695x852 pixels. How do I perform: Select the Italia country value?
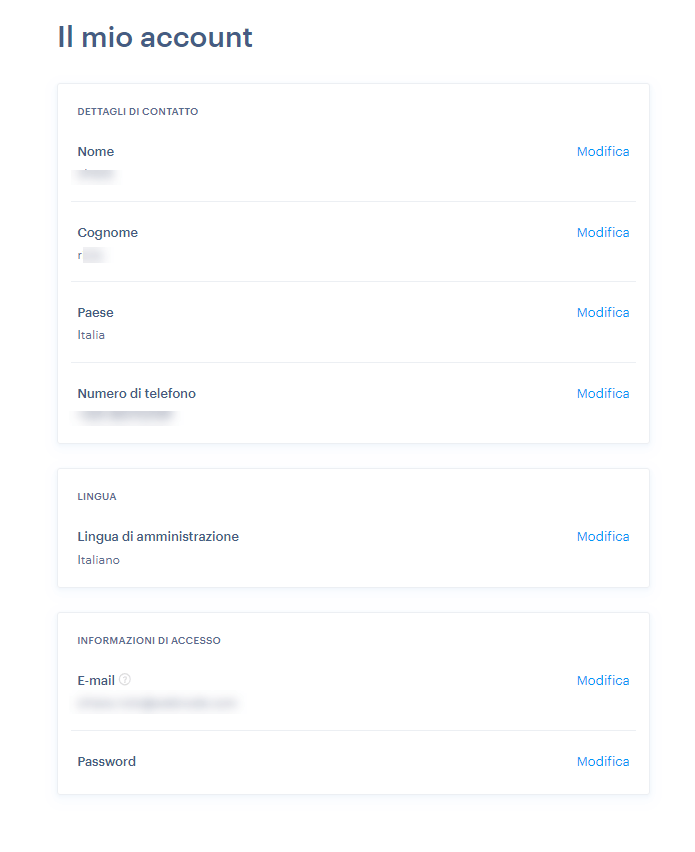pos(91,335)
